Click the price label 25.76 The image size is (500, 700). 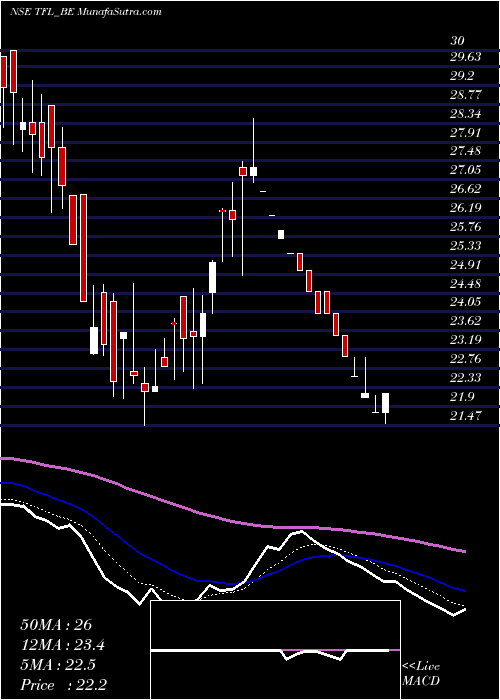(x=465, y=226)
